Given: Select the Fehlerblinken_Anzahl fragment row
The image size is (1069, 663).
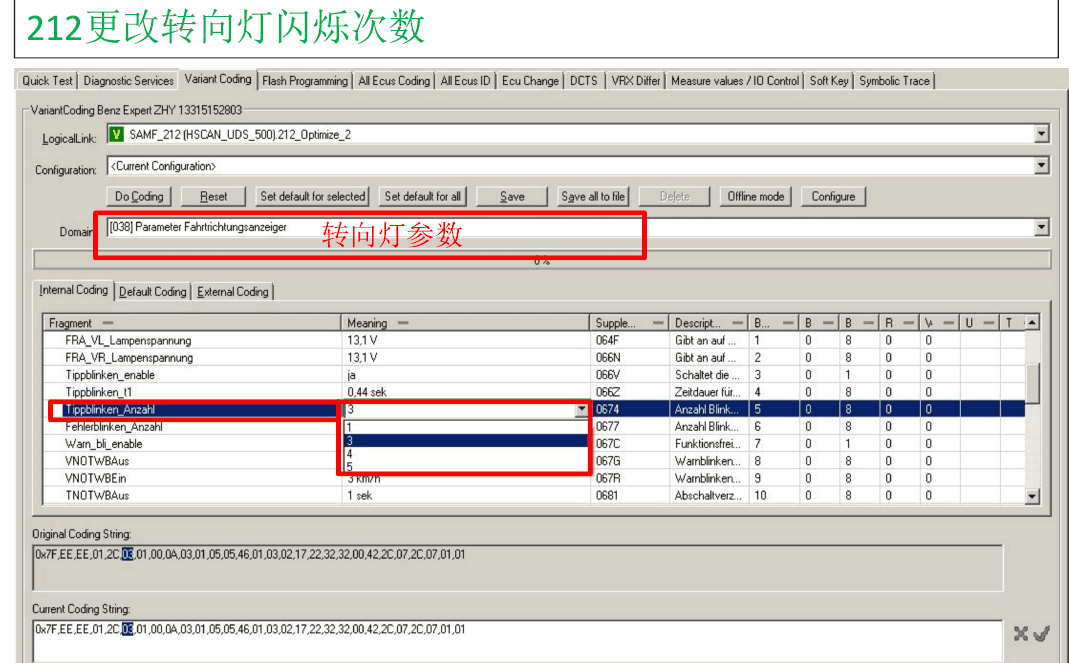Looking at the screenshot, I should 114,427.
